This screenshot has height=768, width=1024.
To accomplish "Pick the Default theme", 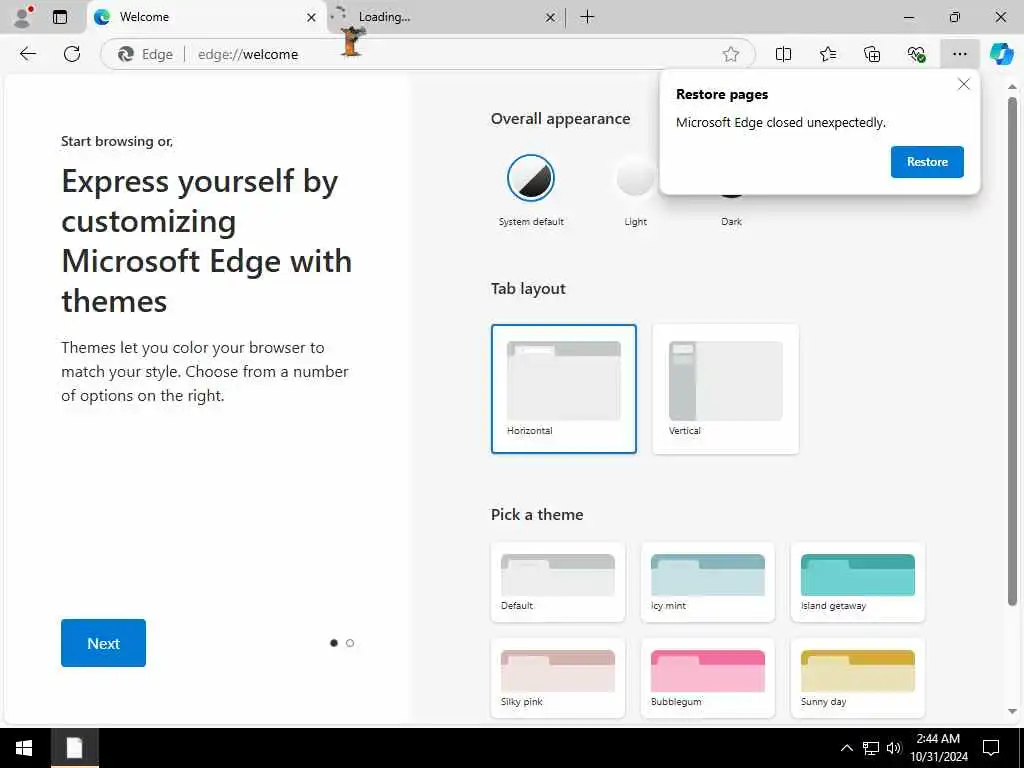I will click(x=558, y=582).
